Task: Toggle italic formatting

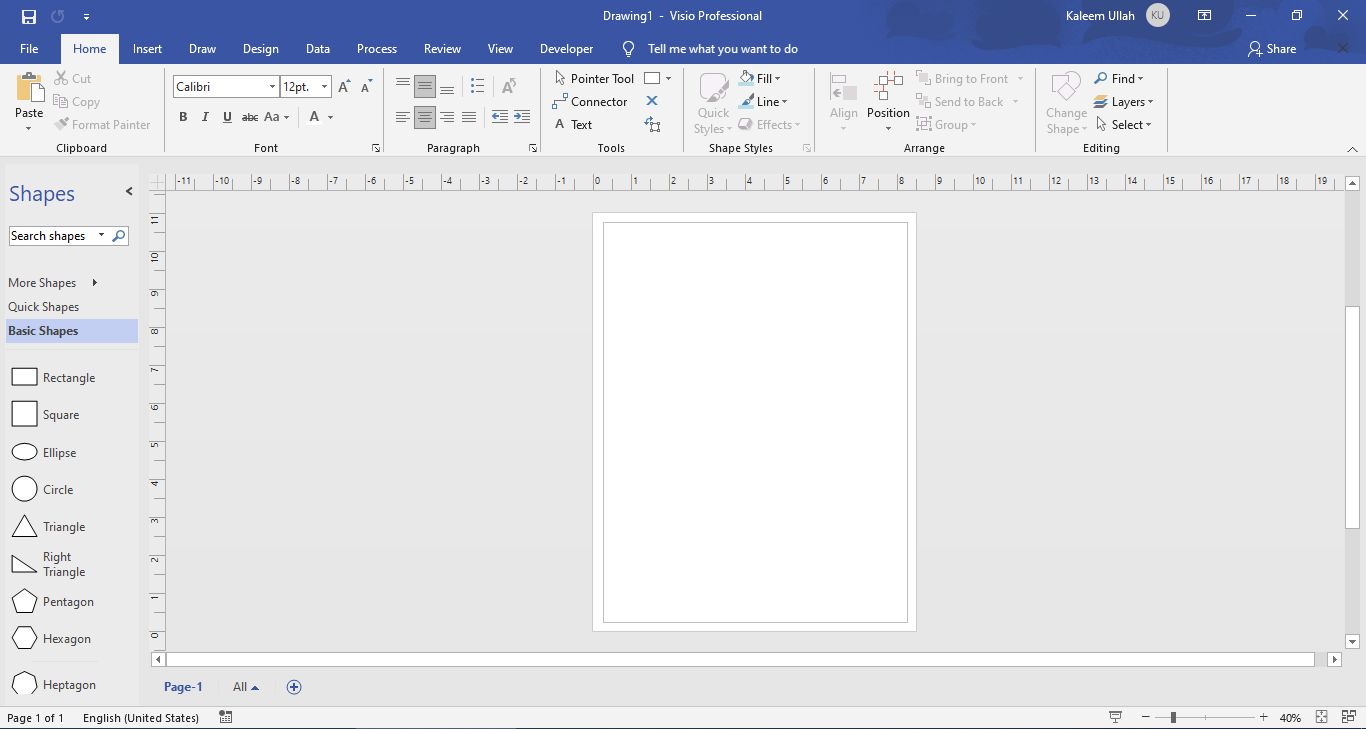Action: coord(205,117)
